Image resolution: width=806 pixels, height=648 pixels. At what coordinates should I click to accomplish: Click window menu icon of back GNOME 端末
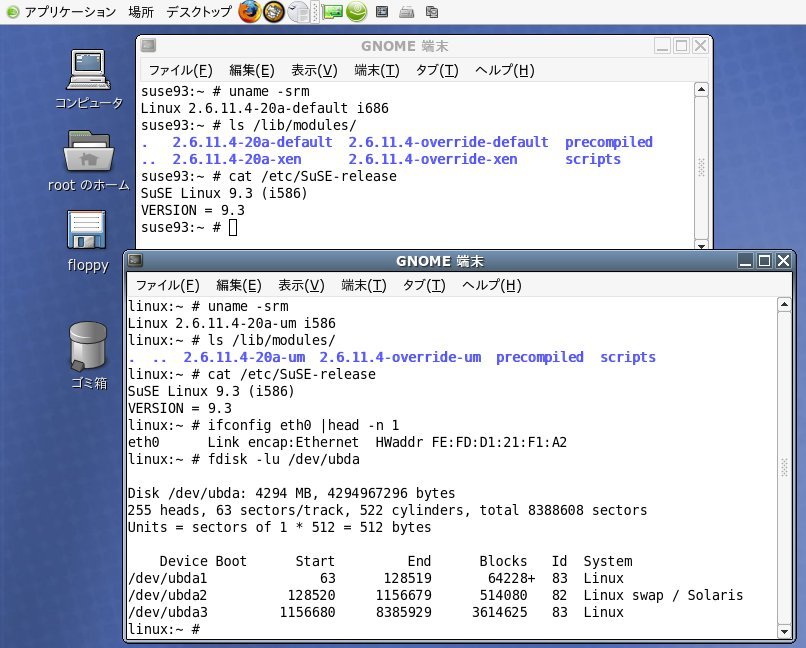pyautogui.click(x=148, y=46)
